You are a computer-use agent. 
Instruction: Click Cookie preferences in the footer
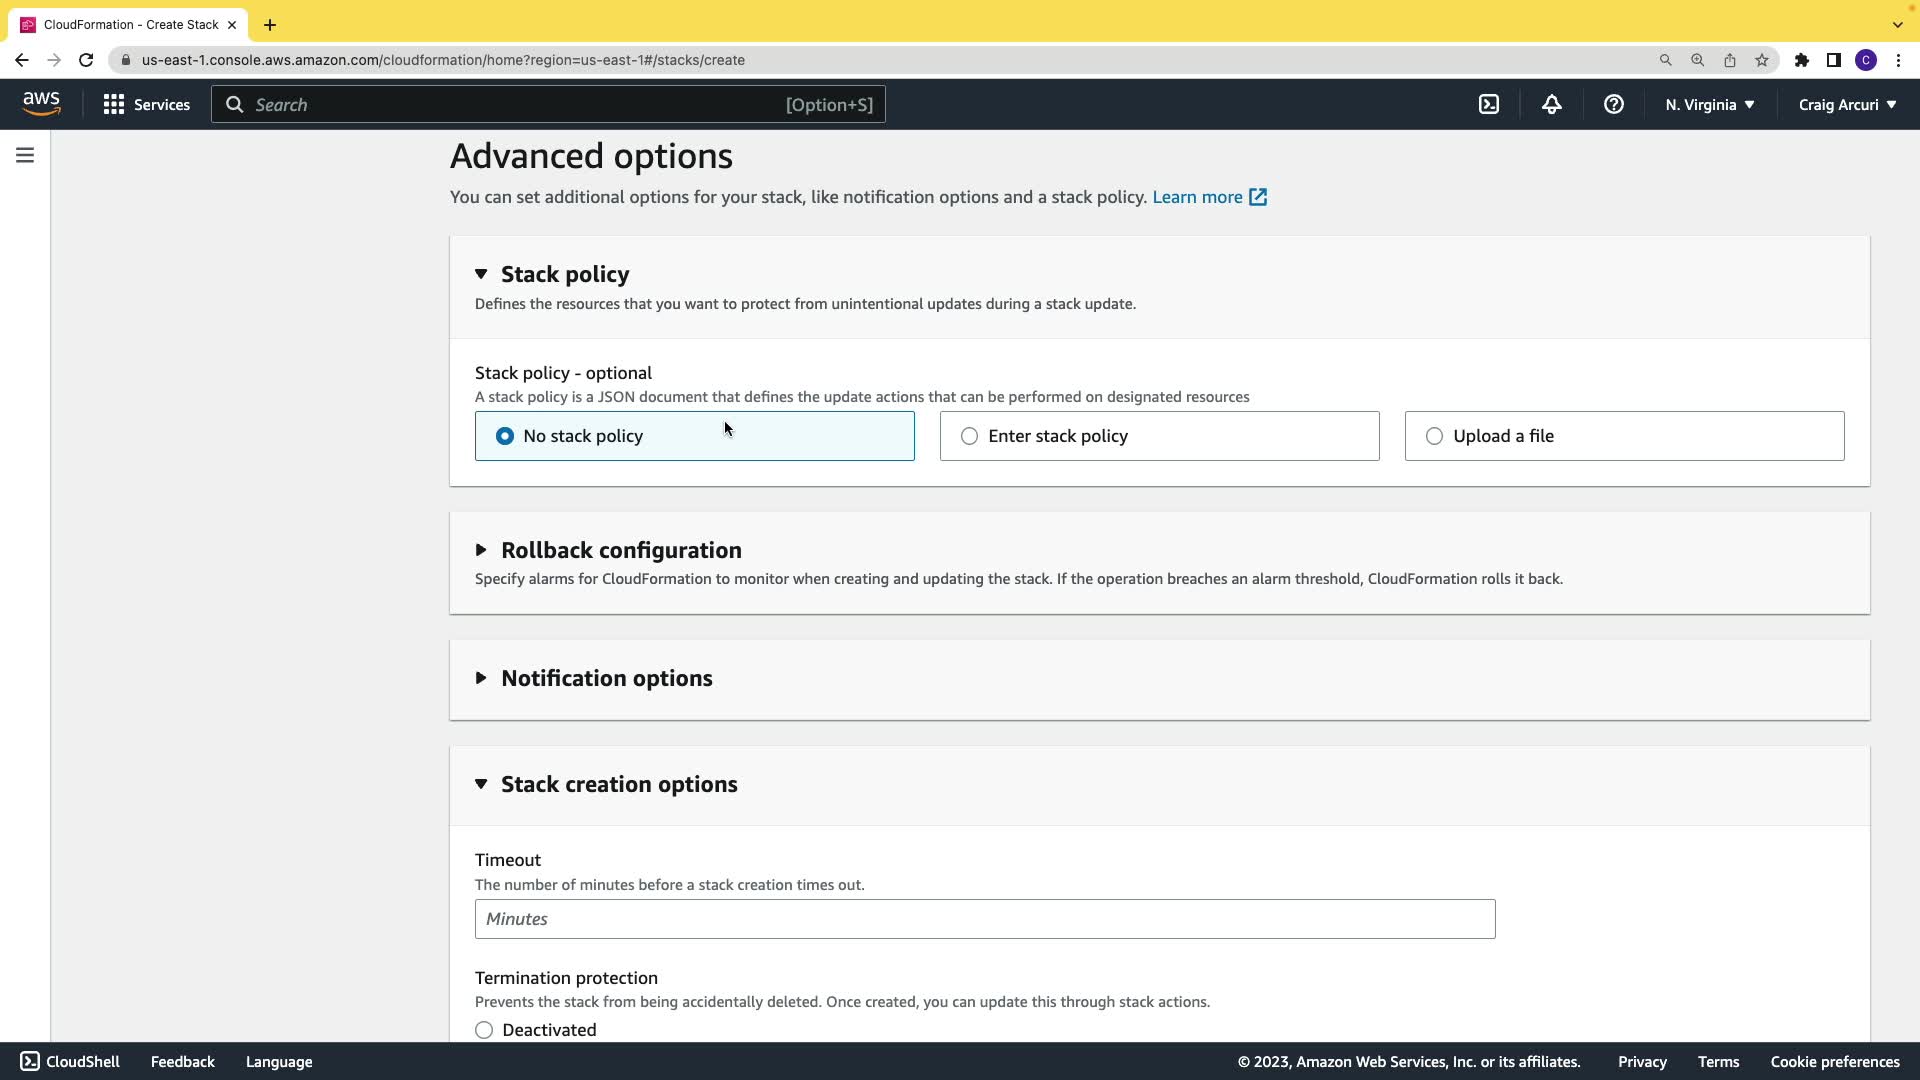pos(1834,1062)
